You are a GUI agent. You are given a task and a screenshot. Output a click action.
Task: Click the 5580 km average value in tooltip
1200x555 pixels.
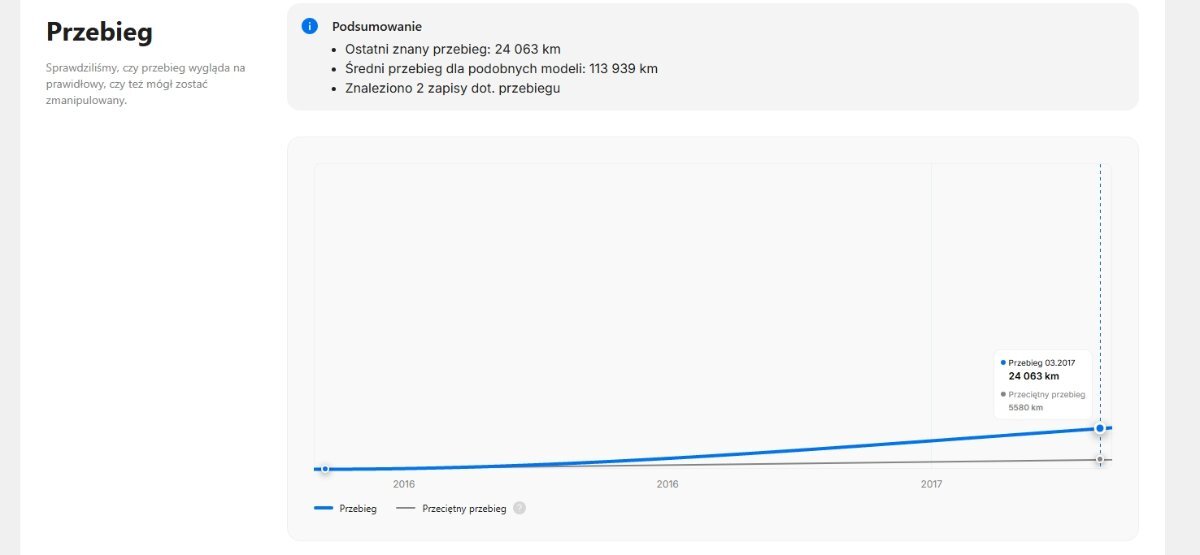click(x=1025, y=408)
